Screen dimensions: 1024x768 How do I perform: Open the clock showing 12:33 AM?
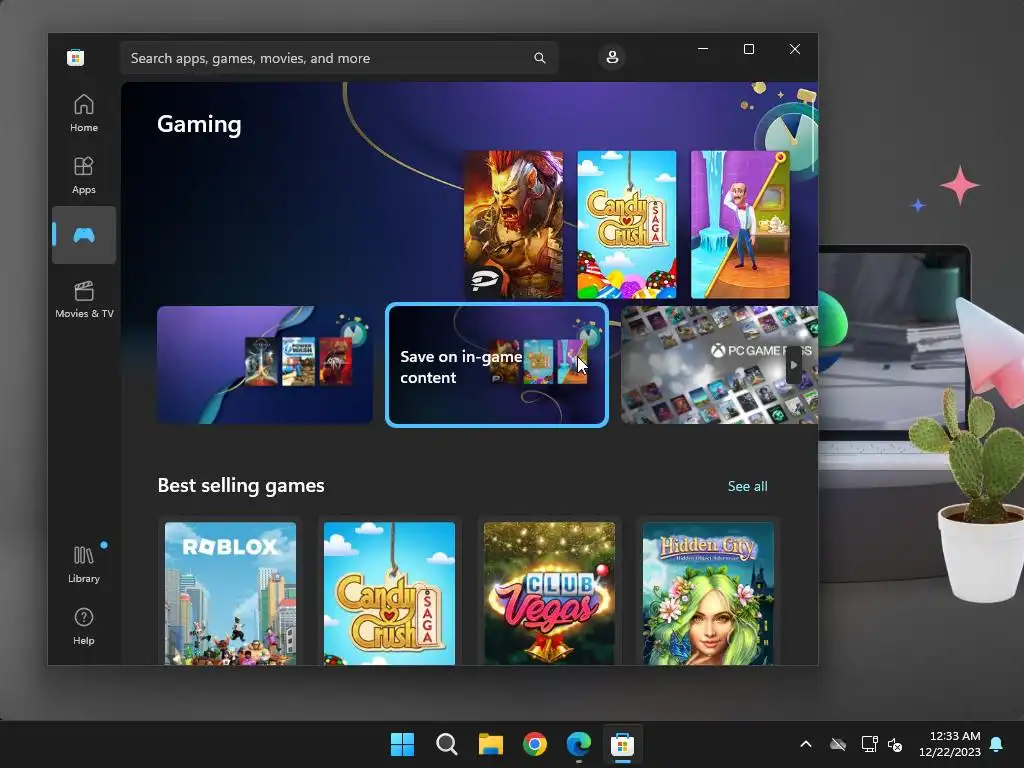950,744
